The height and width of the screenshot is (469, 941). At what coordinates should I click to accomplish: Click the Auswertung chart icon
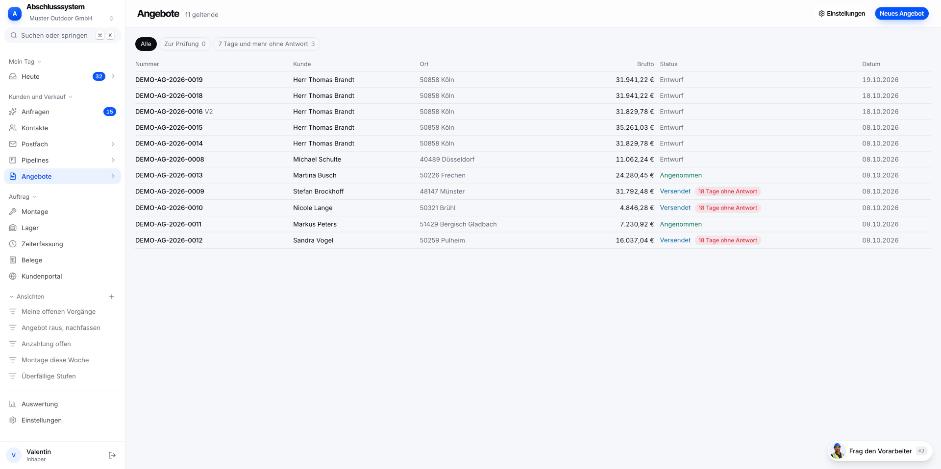(13, 404)
